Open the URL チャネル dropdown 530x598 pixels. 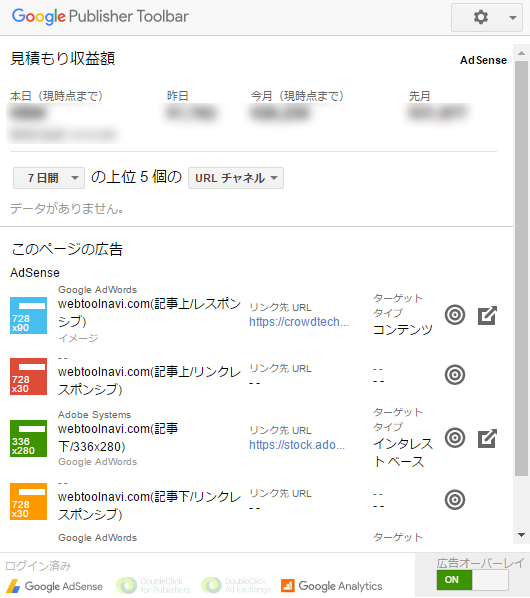click(236, 178)
